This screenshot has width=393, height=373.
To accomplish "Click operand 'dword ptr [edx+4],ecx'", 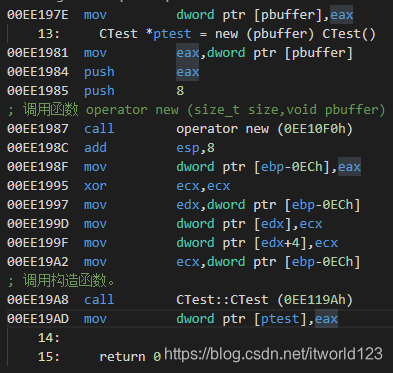I will [x=257, y=243].
